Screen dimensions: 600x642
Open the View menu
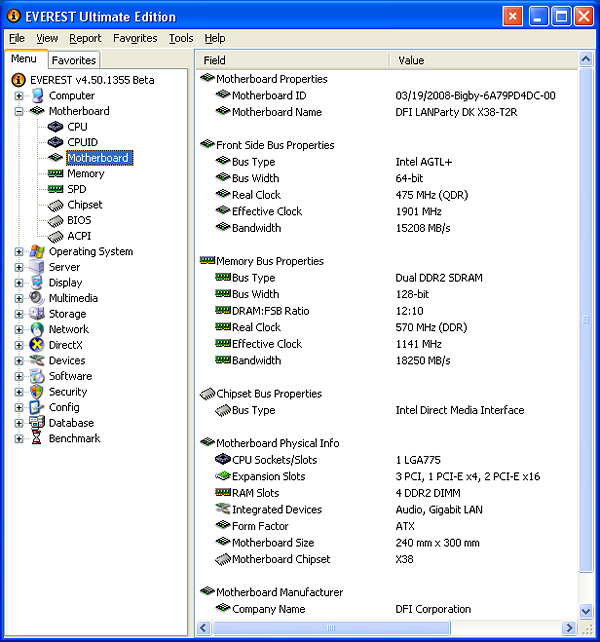tap(47, 38)
